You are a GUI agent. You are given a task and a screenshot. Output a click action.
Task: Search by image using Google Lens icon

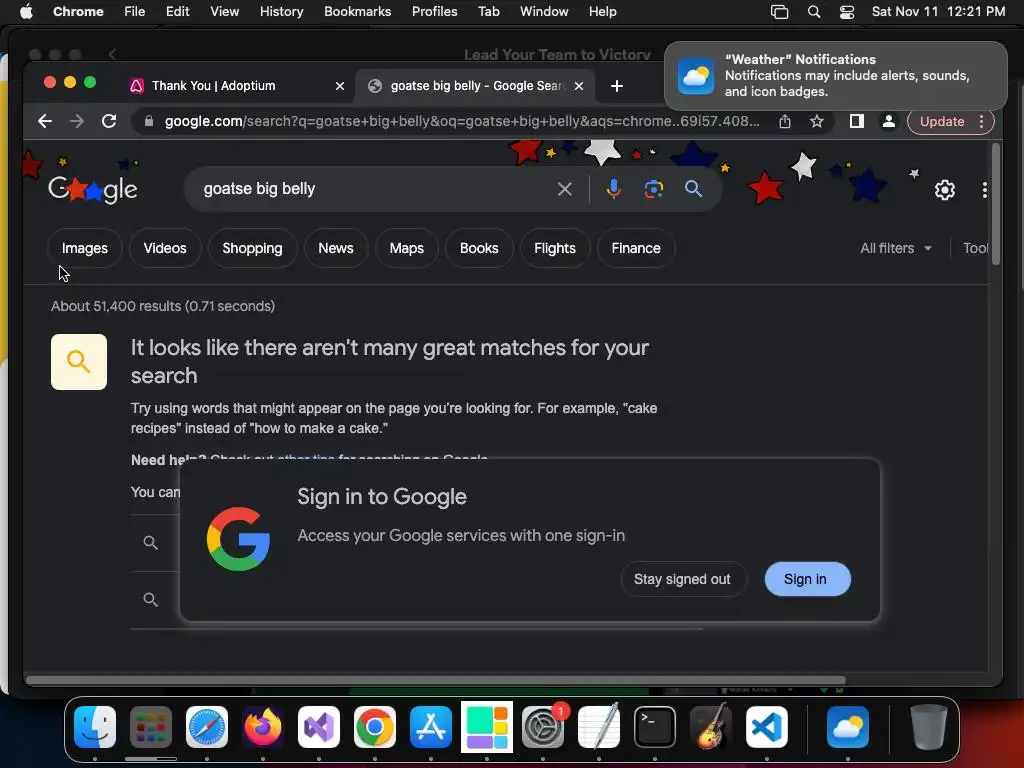pyautogui.click(x=654, y=189)
